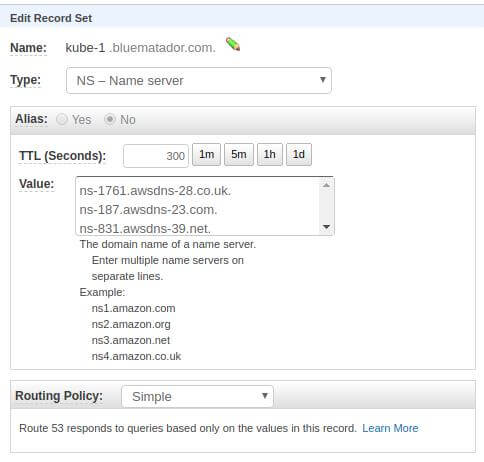The image size is (484, 462).
Task: Open the Learn More link
Action: 390,428
